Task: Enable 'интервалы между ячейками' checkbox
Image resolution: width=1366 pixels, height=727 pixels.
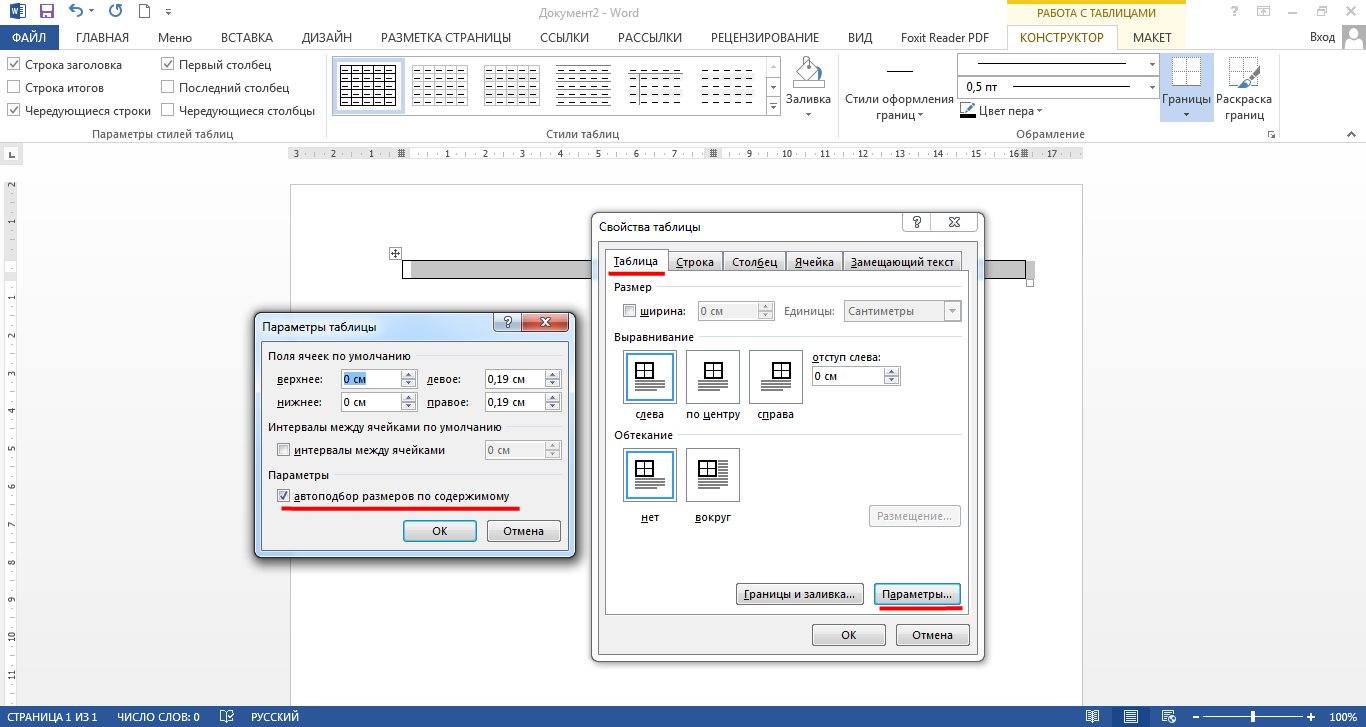Action: coord(284,450)
